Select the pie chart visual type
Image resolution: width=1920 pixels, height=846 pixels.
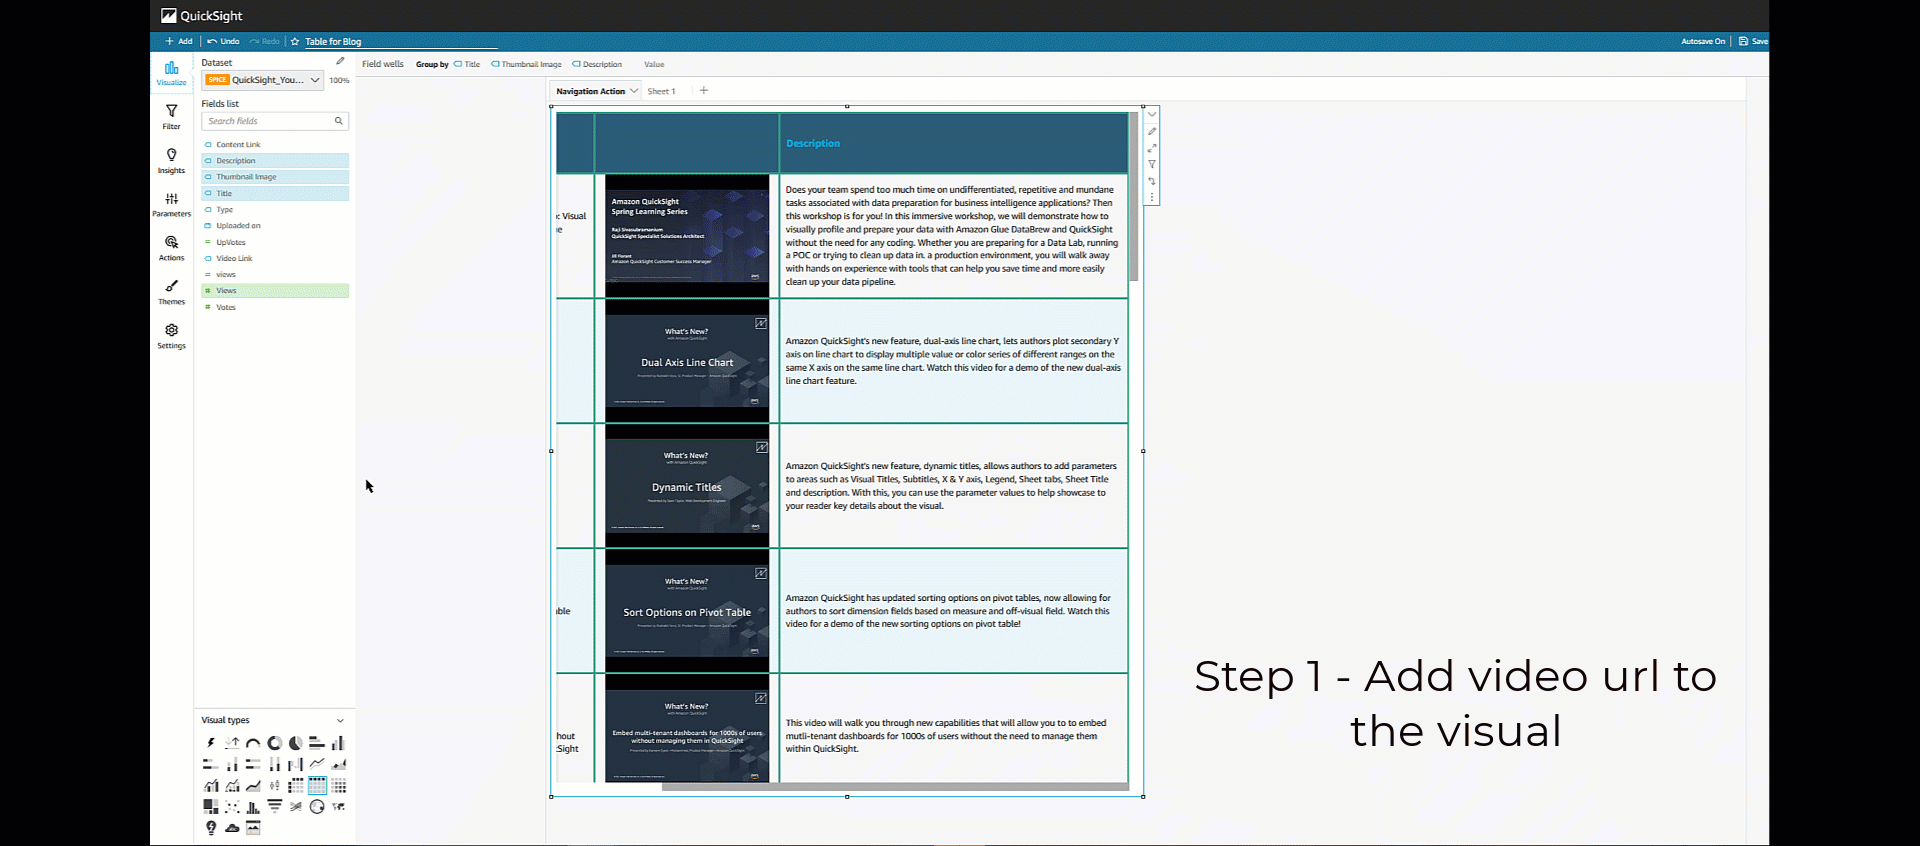[296, 743]
